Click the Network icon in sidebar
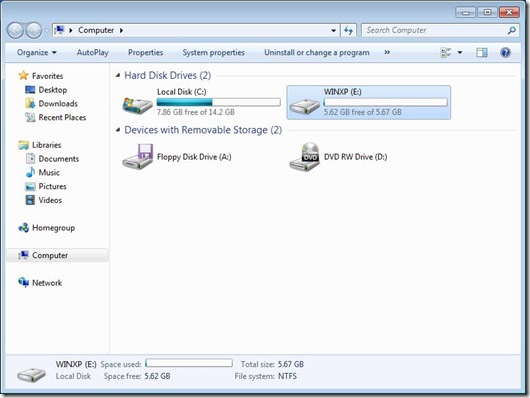530x398 pixels. coord(23,282)
